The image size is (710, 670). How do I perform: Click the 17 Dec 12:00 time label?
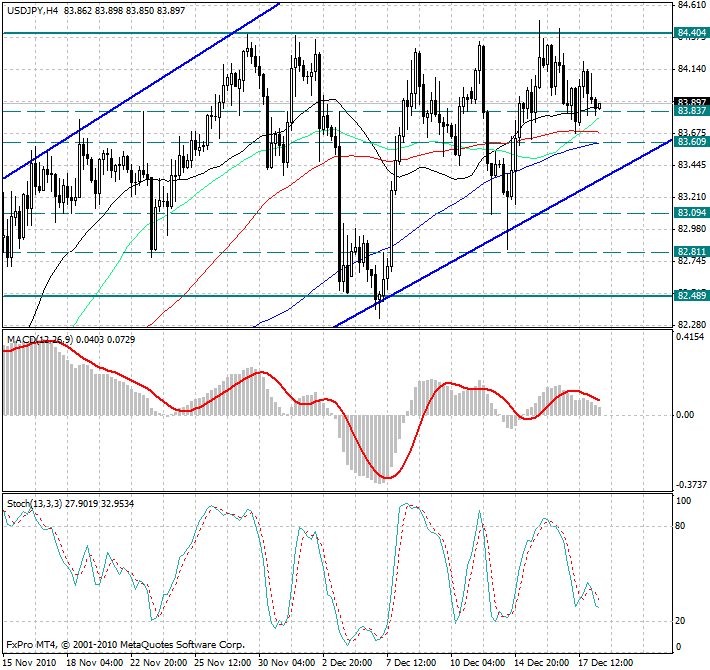pyautogui.click(x=606, y=663)
